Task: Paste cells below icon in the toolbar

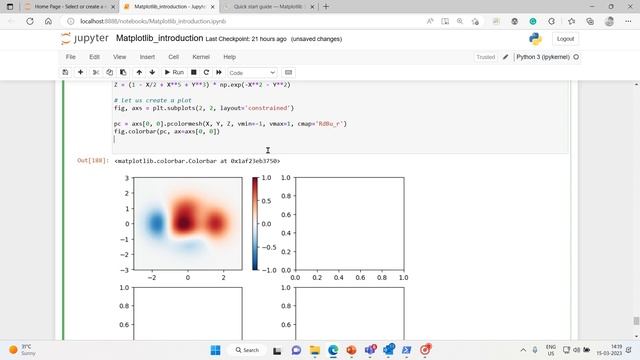Action: pos(123,72)
